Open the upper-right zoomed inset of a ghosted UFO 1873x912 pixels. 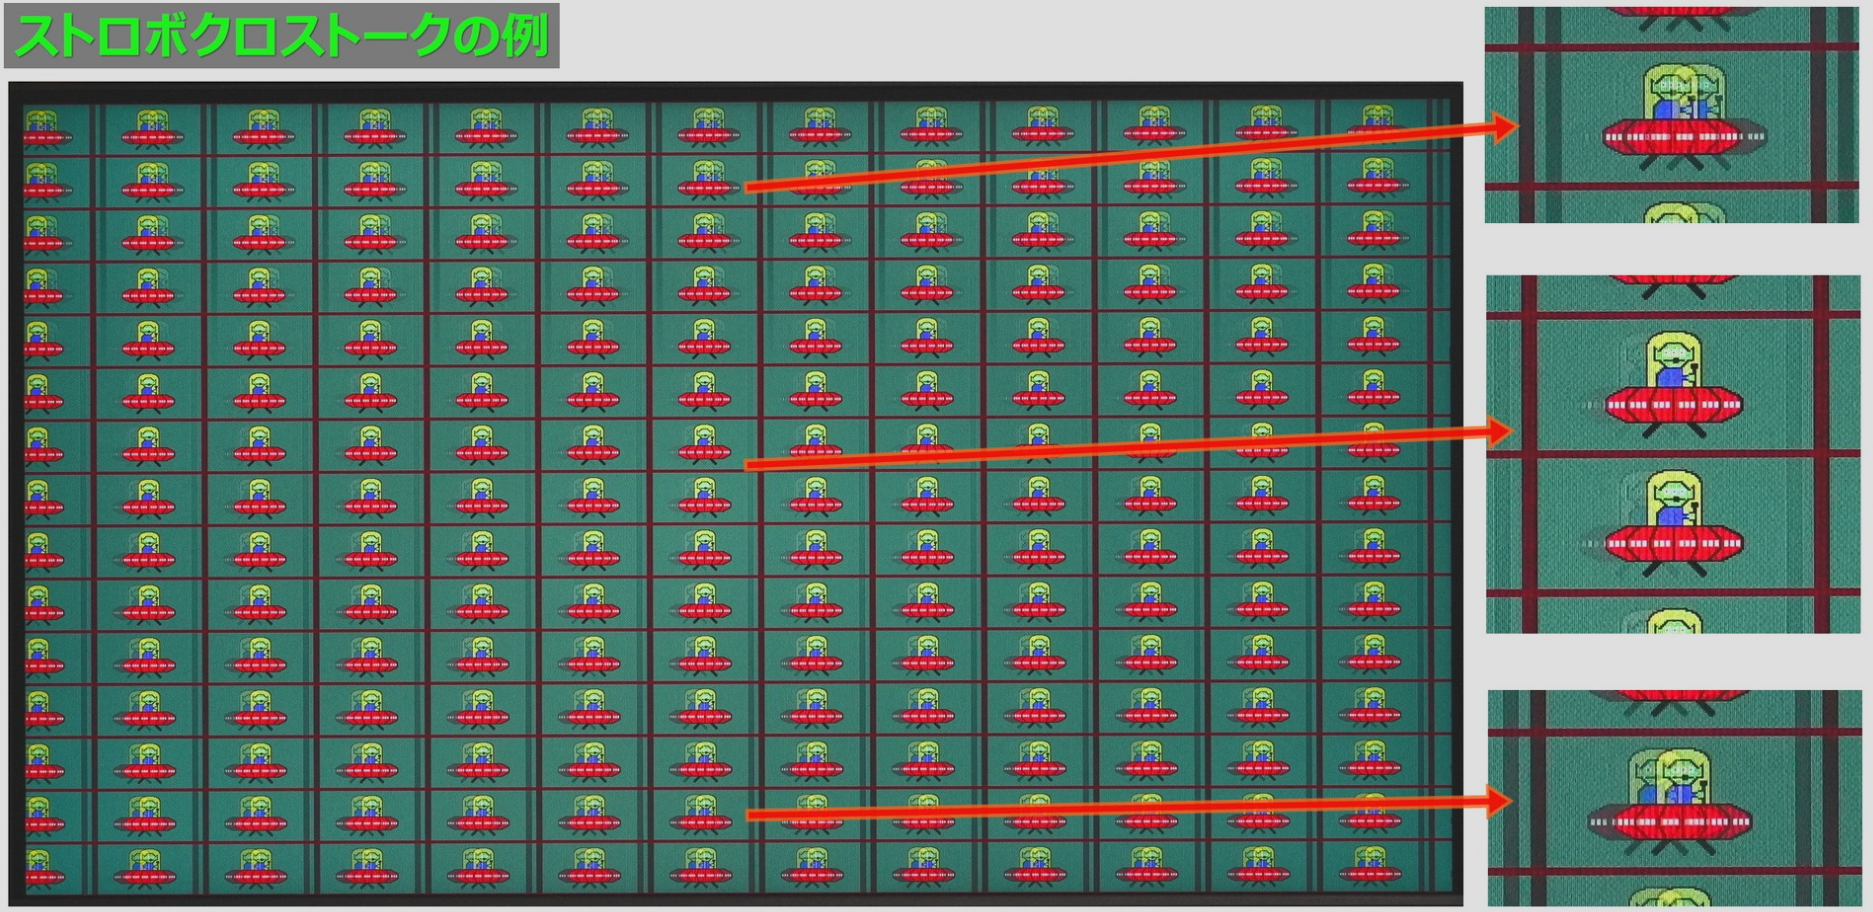pyautogui.click(x=1671, y=115)
